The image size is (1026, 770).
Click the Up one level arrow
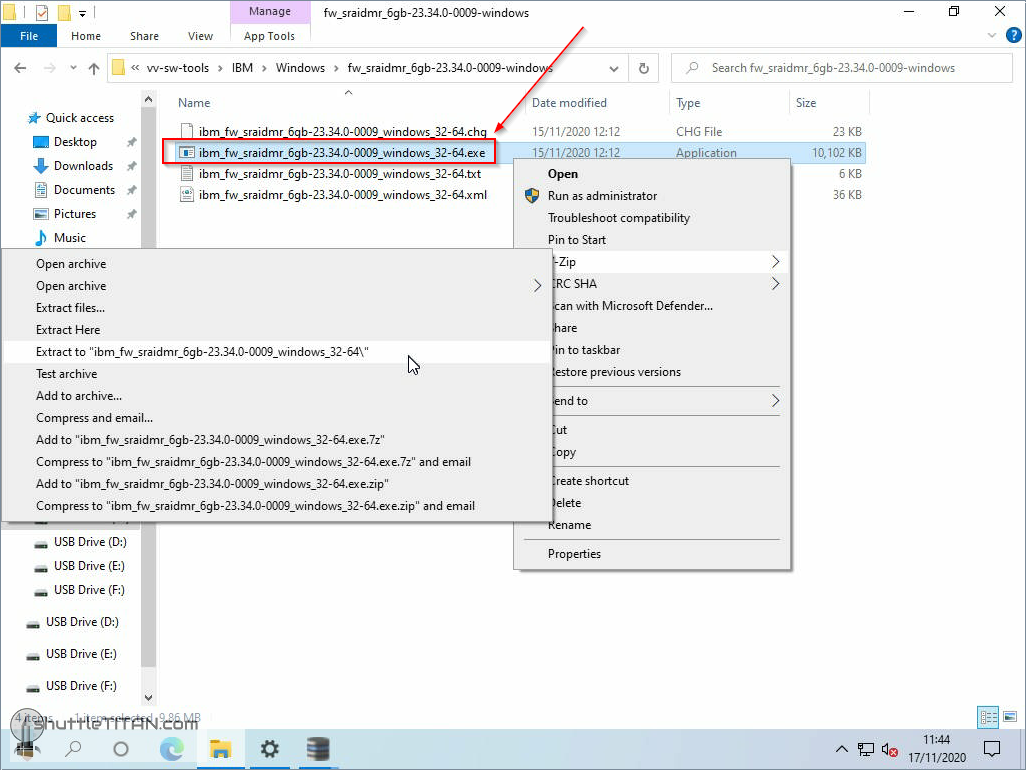coord(94,68)
